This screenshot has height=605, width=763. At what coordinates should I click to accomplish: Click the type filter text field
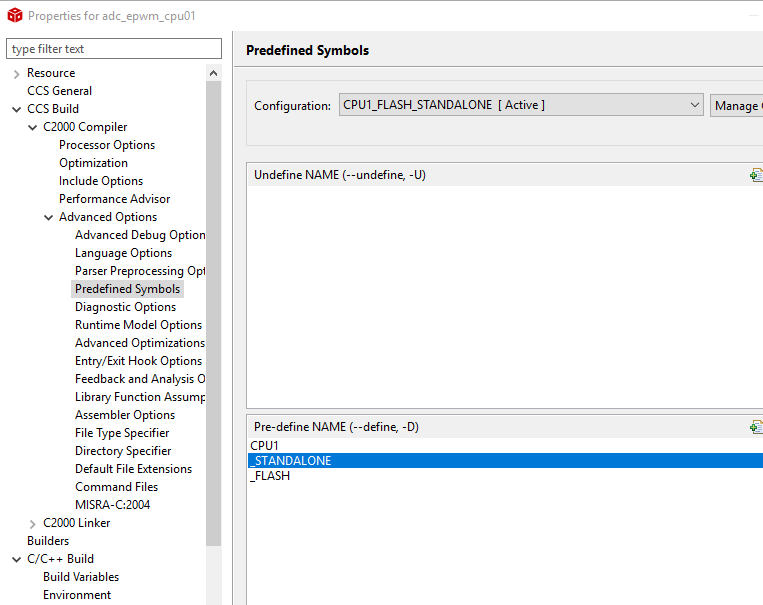[114, 49]
